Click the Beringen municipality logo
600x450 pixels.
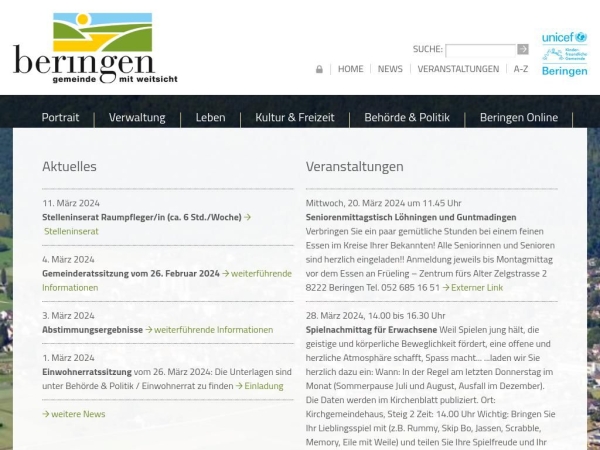tap(95, 48)
